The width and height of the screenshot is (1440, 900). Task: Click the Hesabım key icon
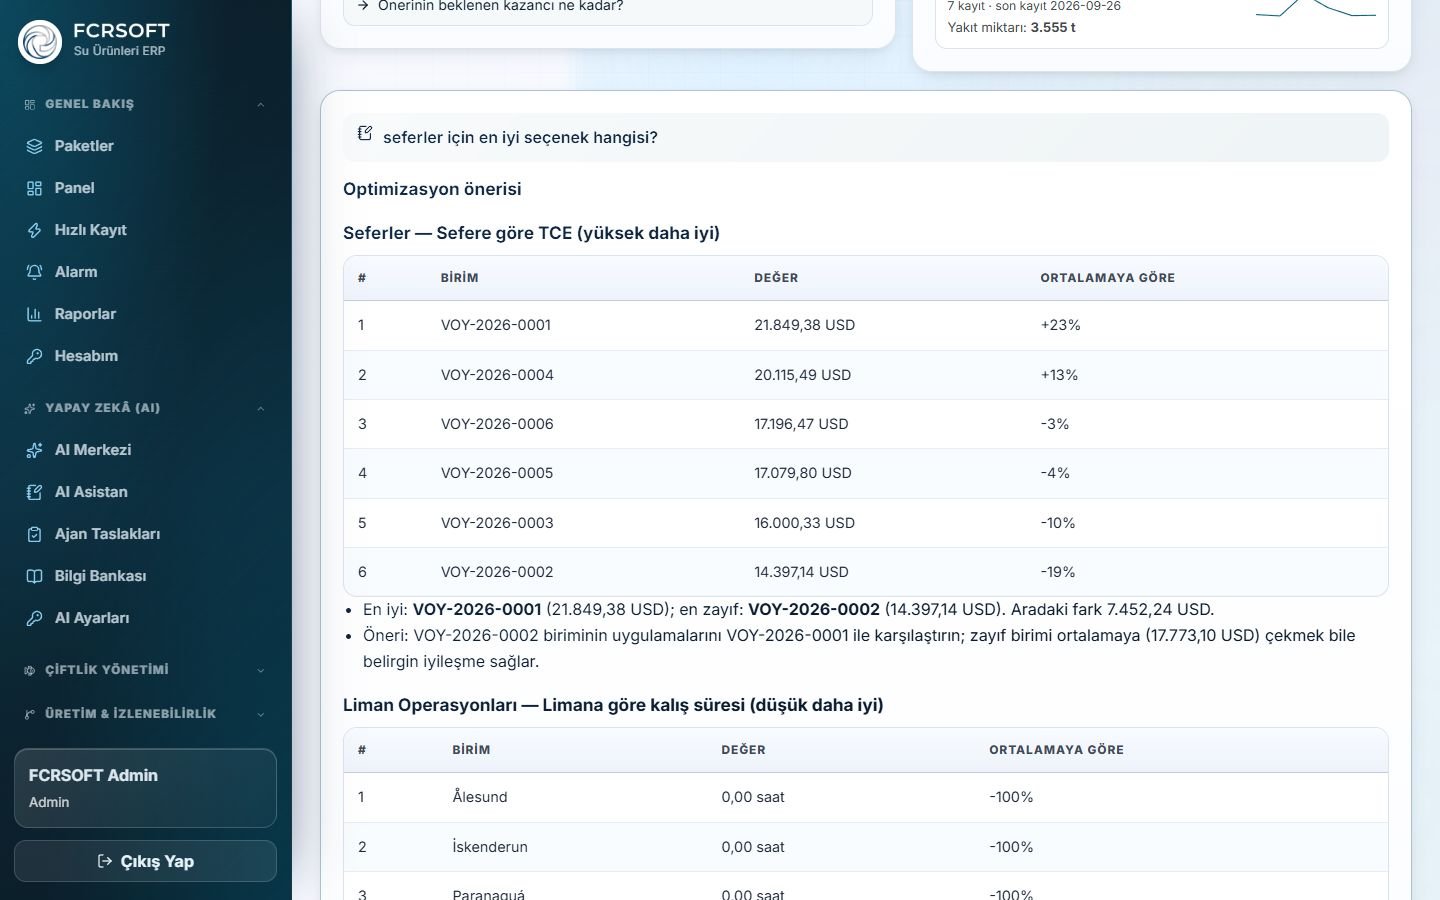[34, 356]
